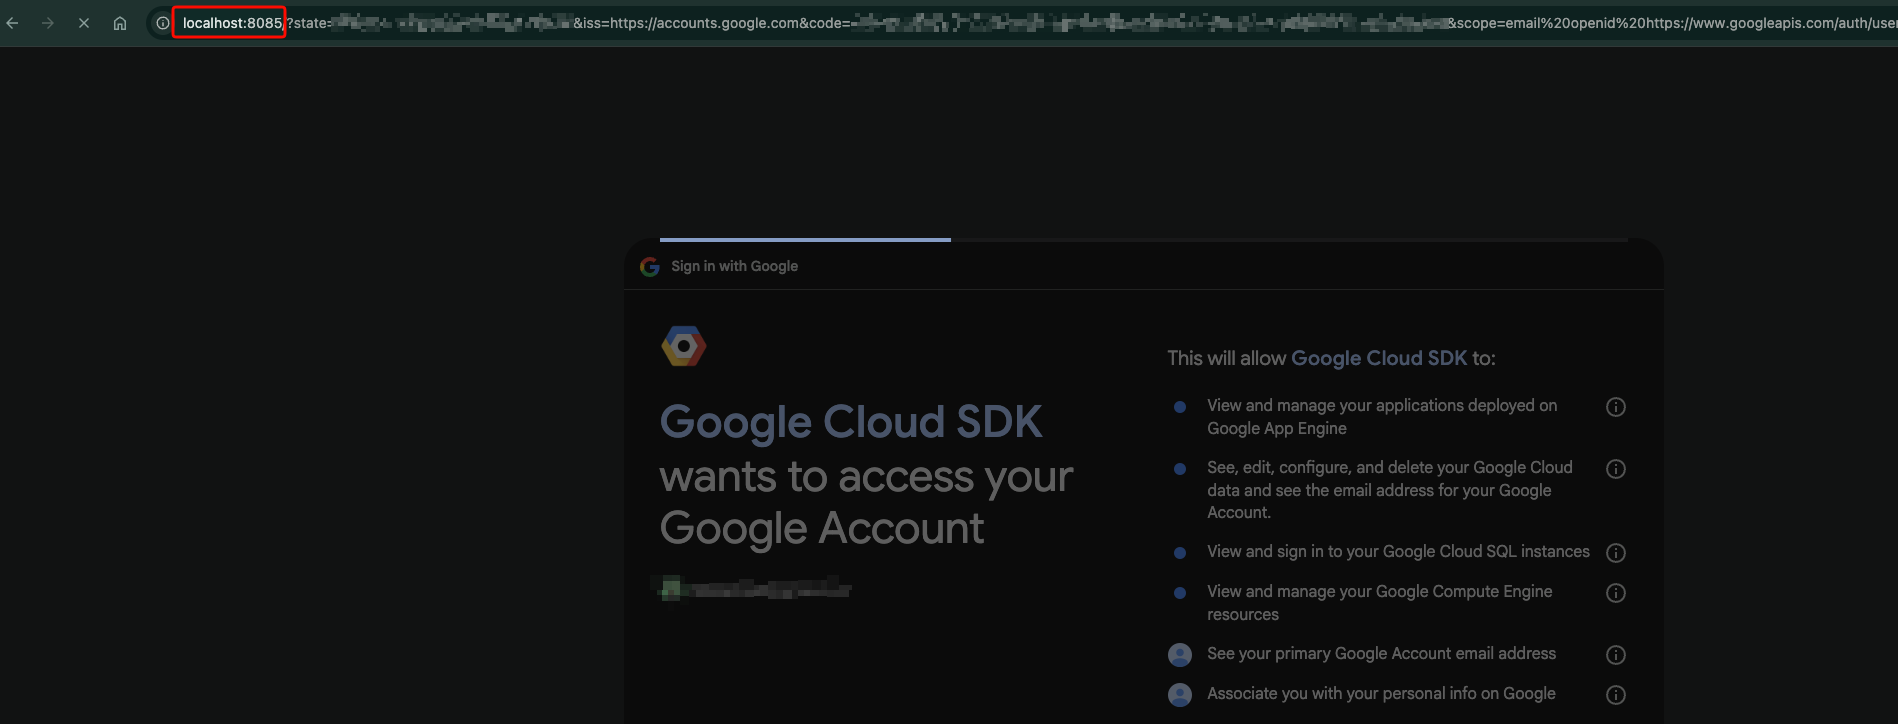Screen dimensions: 1898x724
Task: Show info for Cloud SQL instances permission
Action: pyautogui.click(x=1616, y=553)
